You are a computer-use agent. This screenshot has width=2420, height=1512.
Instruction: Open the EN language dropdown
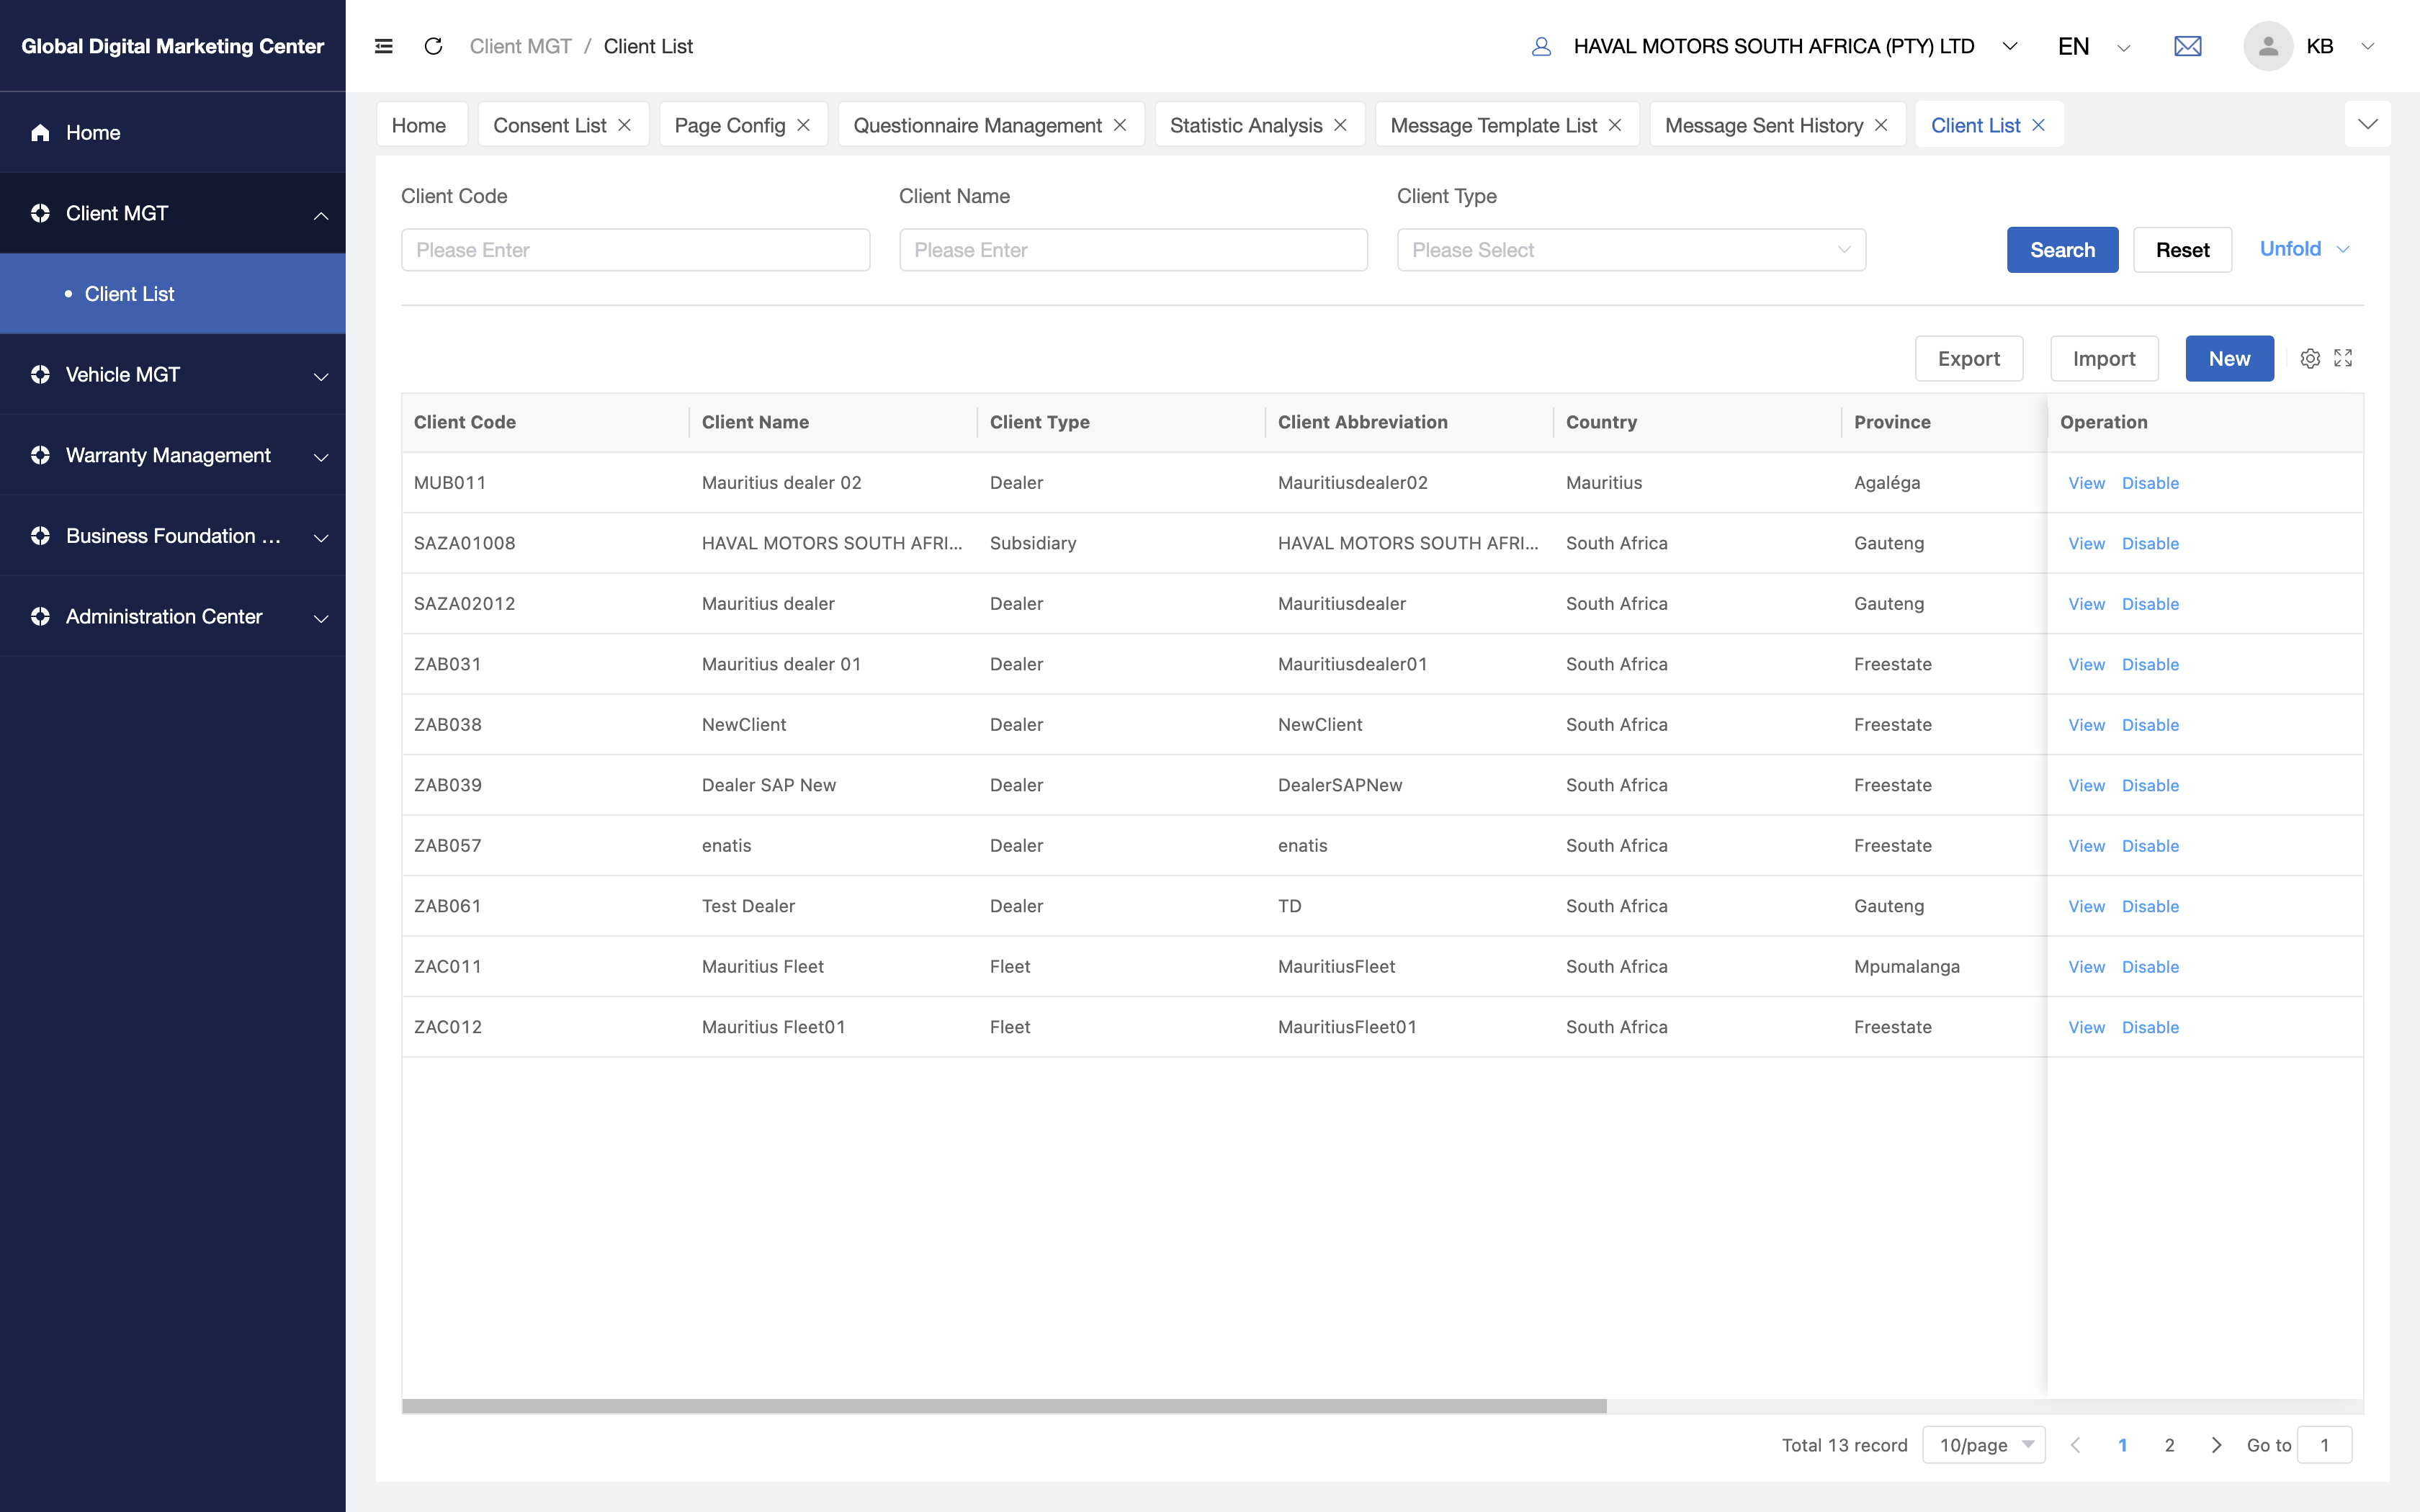pyautogui.click(x=2094, y=46)
